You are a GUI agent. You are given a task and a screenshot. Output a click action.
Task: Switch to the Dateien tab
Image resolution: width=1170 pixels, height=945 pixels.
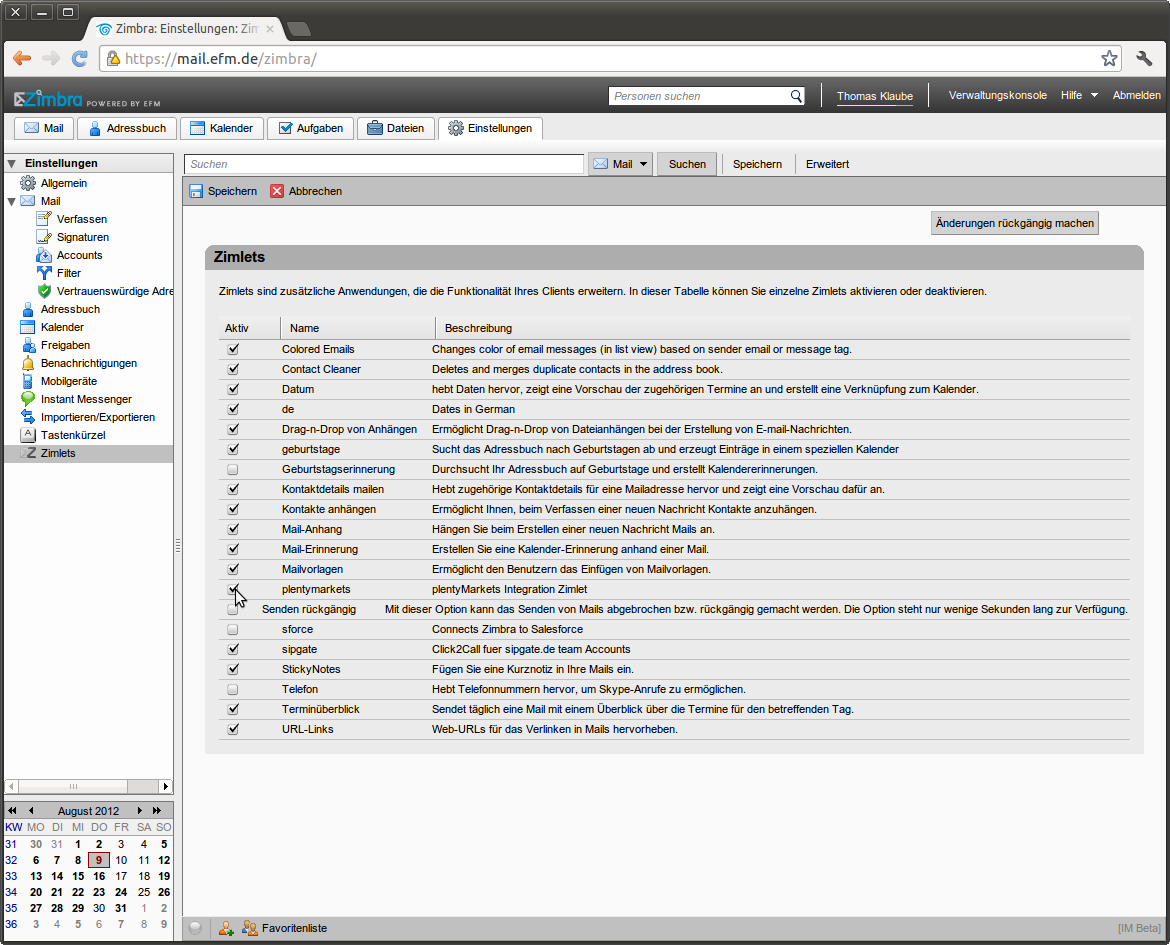pyautogui.click(x=395, y=128)
